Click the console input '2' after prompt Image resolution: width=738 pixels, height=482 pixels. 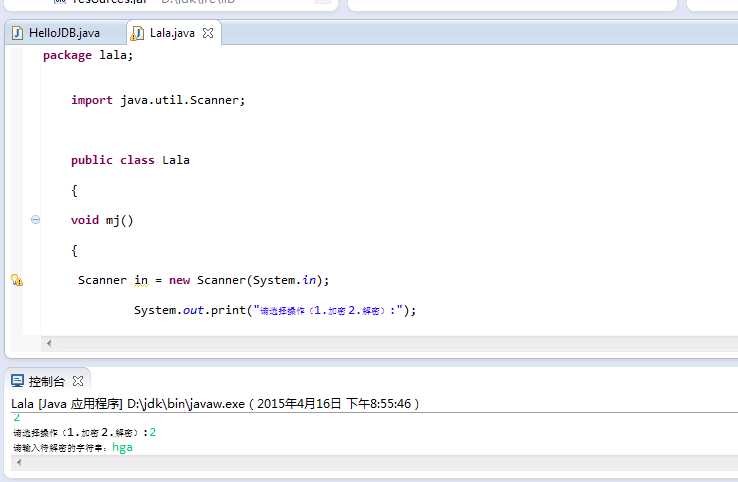click(152, 432)
